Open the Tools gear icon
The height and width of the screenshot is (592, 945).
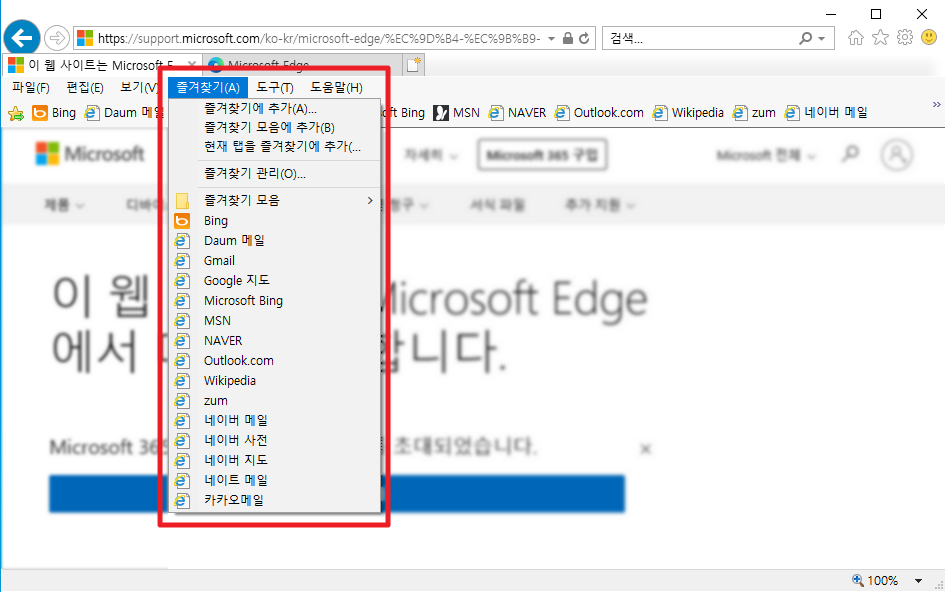pyautogui.click(x=905, y=38)
